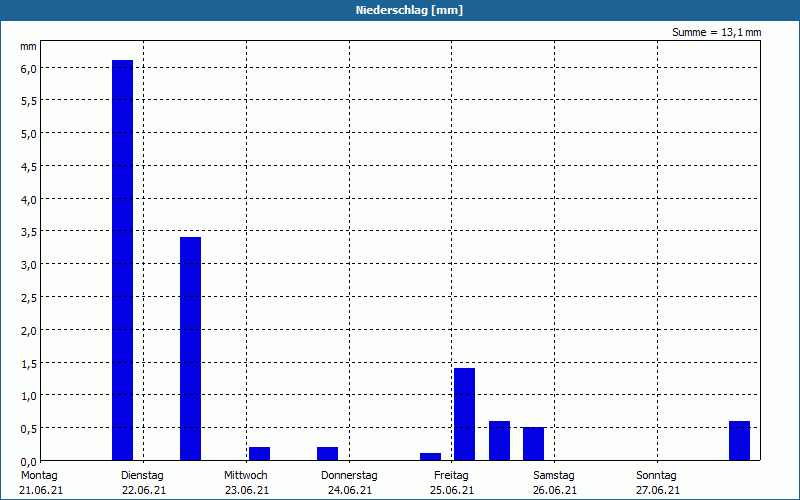The image size is (800, 500).
Task: Click the 5,0 y-axis label
Action: [x=29, y=134]
